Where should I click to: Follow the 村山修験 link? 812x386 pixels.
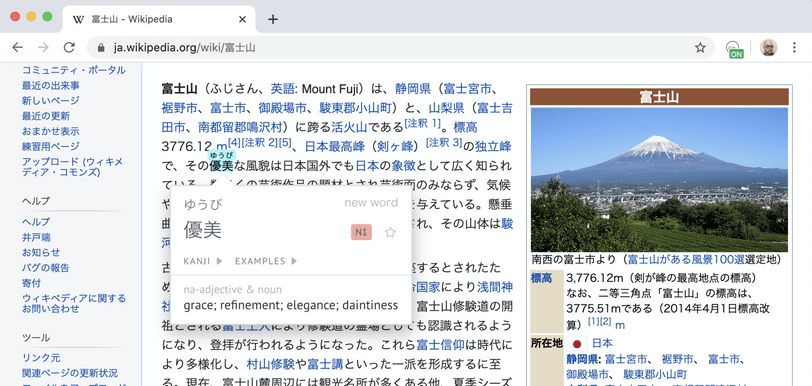tap(270, 364)
